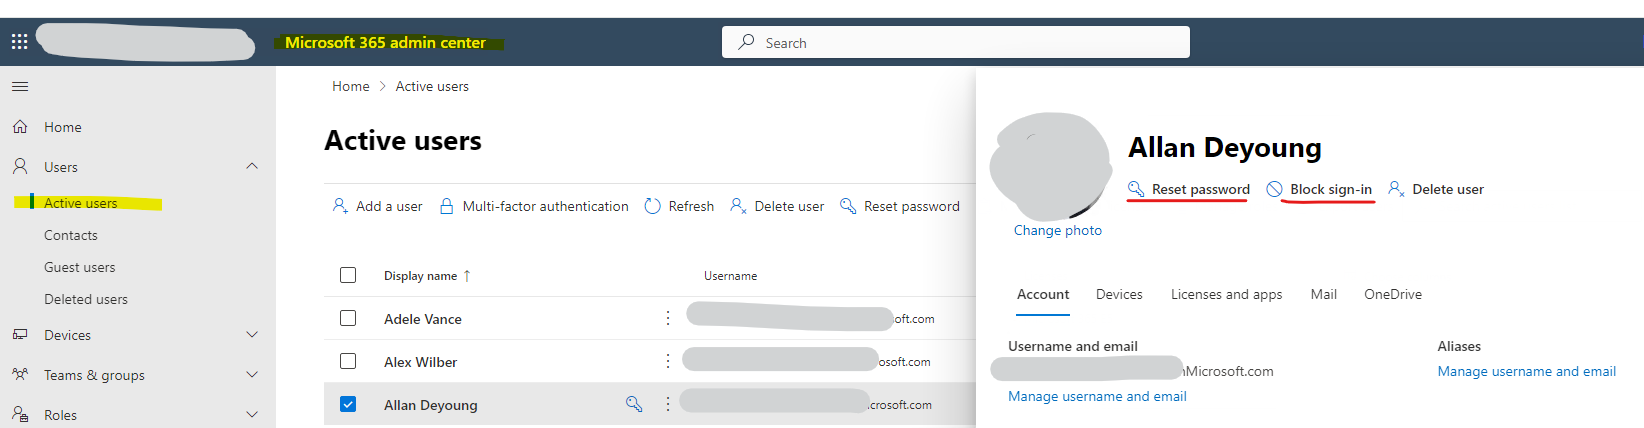1644x428 pixels.
Task: Click Home in the sidebar
Action: click(63, 127)
